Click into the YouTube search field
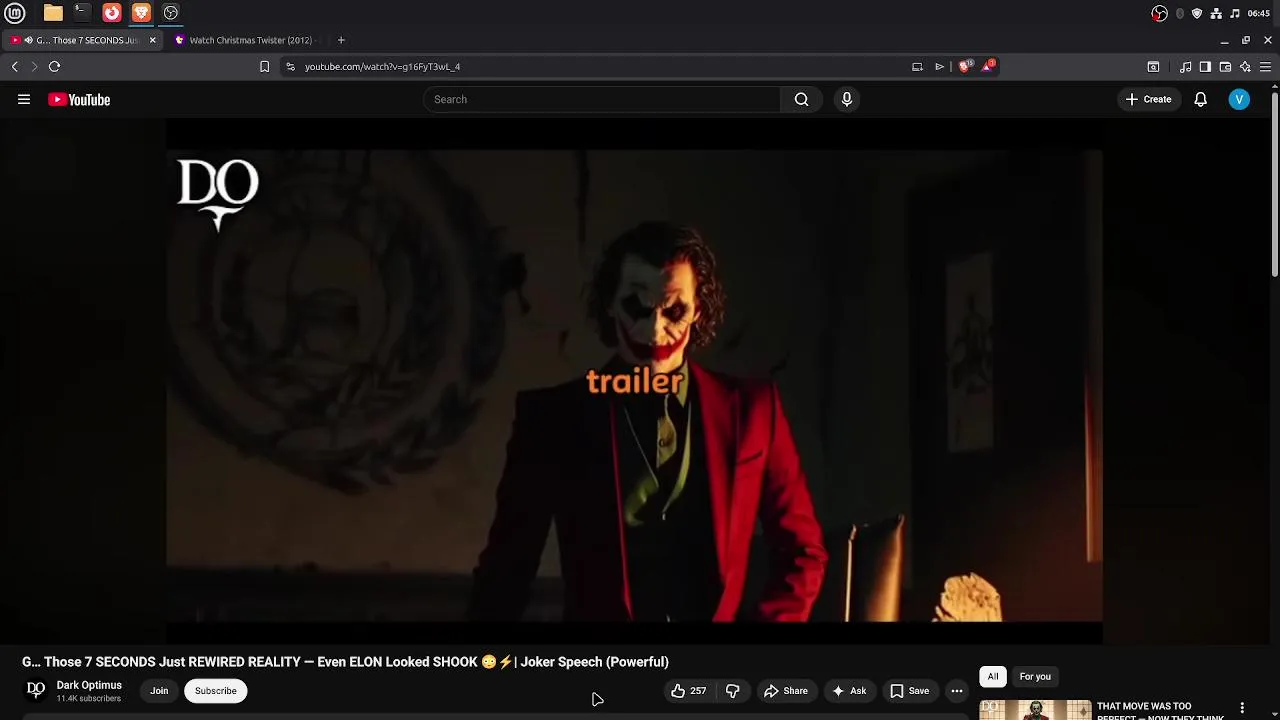 602,99
